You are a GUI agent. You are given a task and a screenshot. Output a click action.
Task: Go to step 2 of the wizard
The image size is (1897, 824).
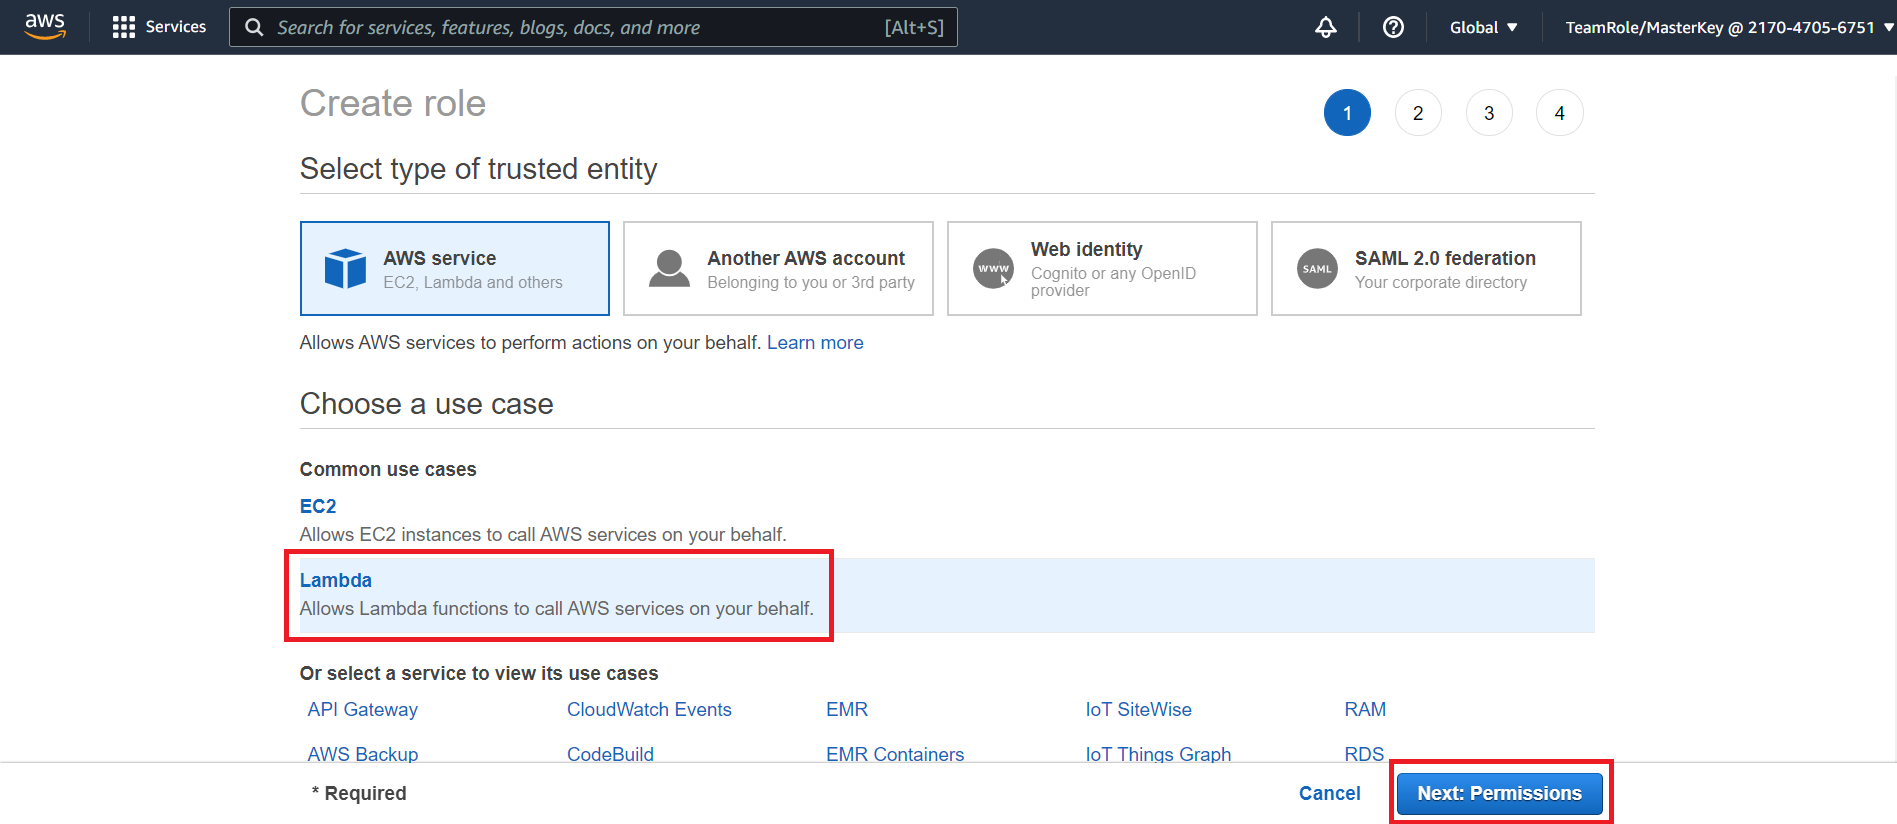click(x=1418, y=113)
